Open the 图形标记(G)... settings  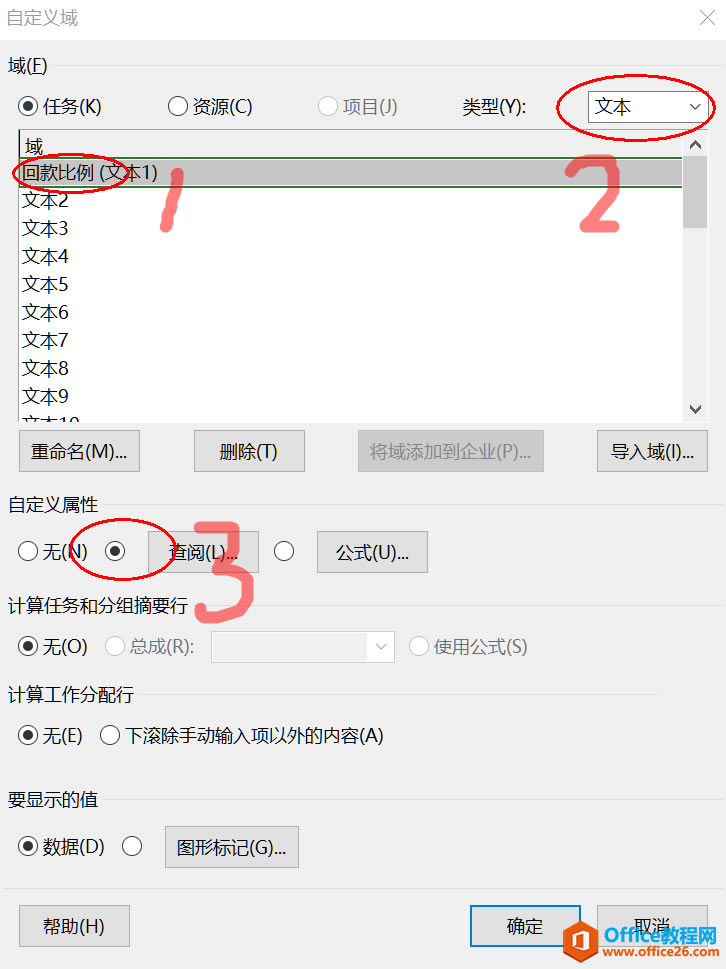coord(232,847)
